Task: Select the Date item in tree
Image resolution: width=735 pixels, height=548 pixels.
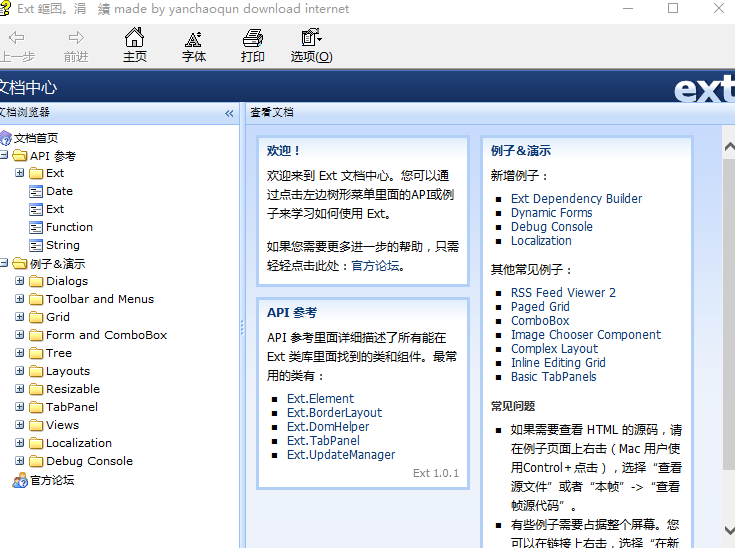Action: pos(59,191)
